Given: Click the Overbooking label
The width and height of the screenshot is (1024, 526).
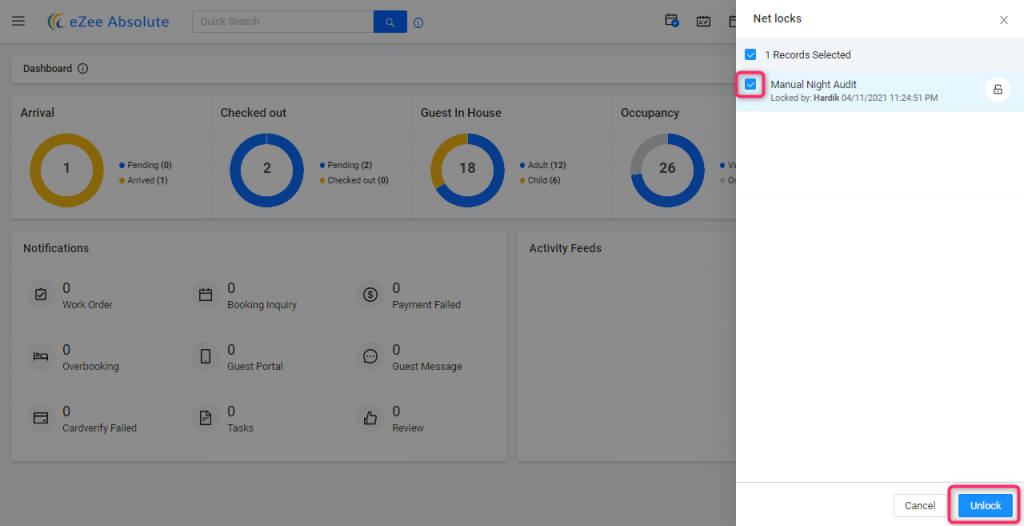Looking at the screenshot, I should (x=91, y=367).
